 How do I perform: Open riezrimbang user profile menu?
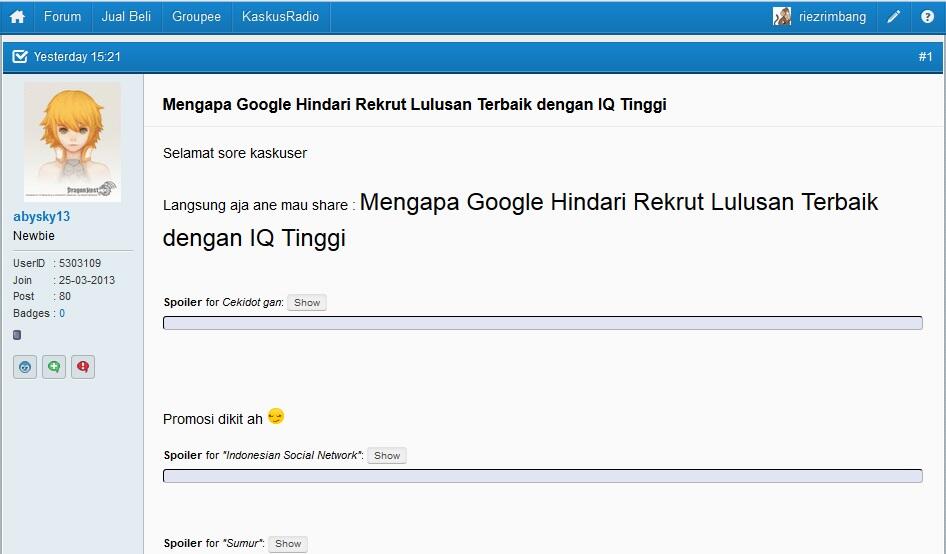point(832,16)
